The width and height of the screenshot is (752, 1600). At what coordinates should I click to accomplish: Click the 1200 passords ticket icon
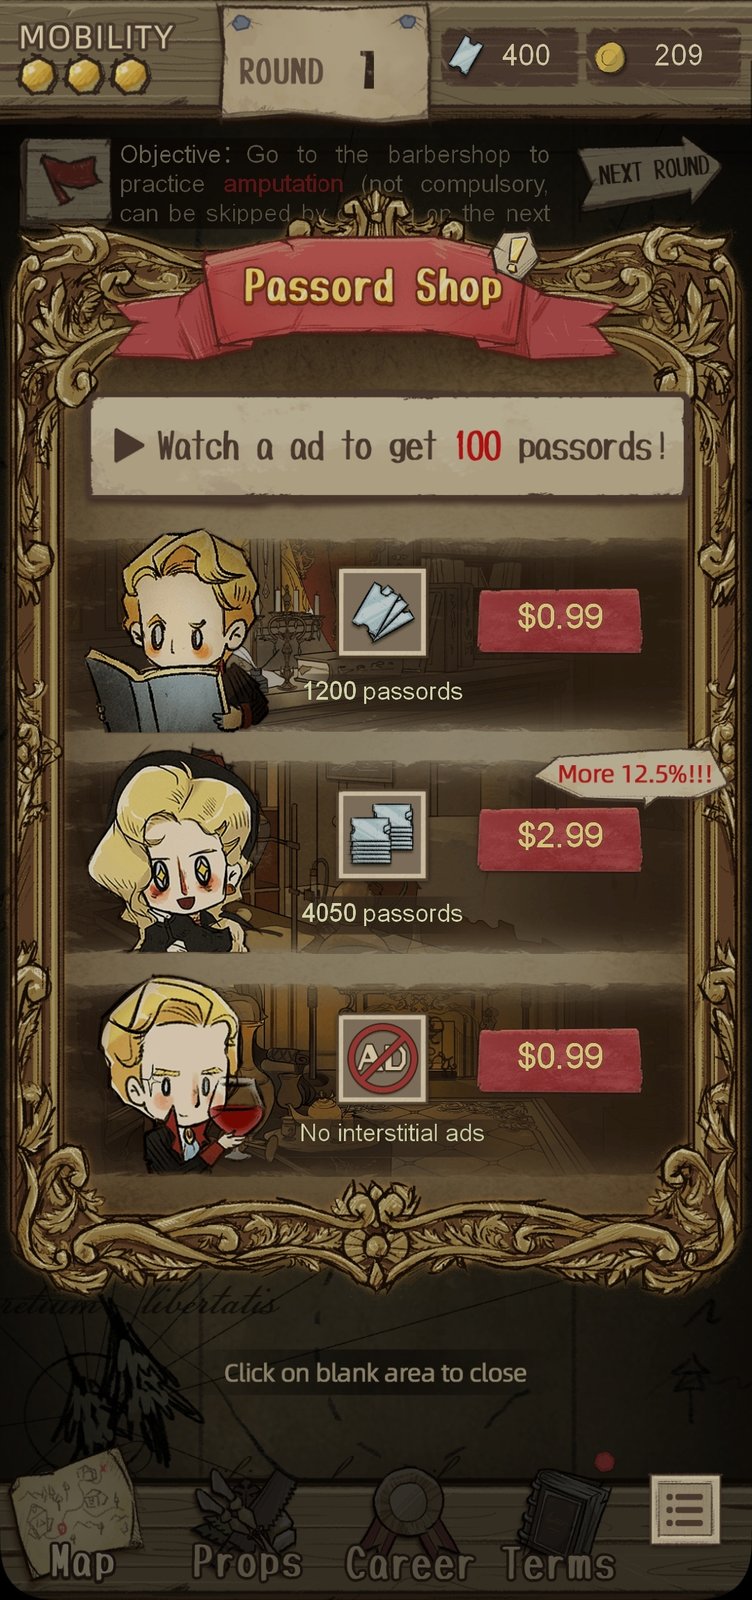383,612
